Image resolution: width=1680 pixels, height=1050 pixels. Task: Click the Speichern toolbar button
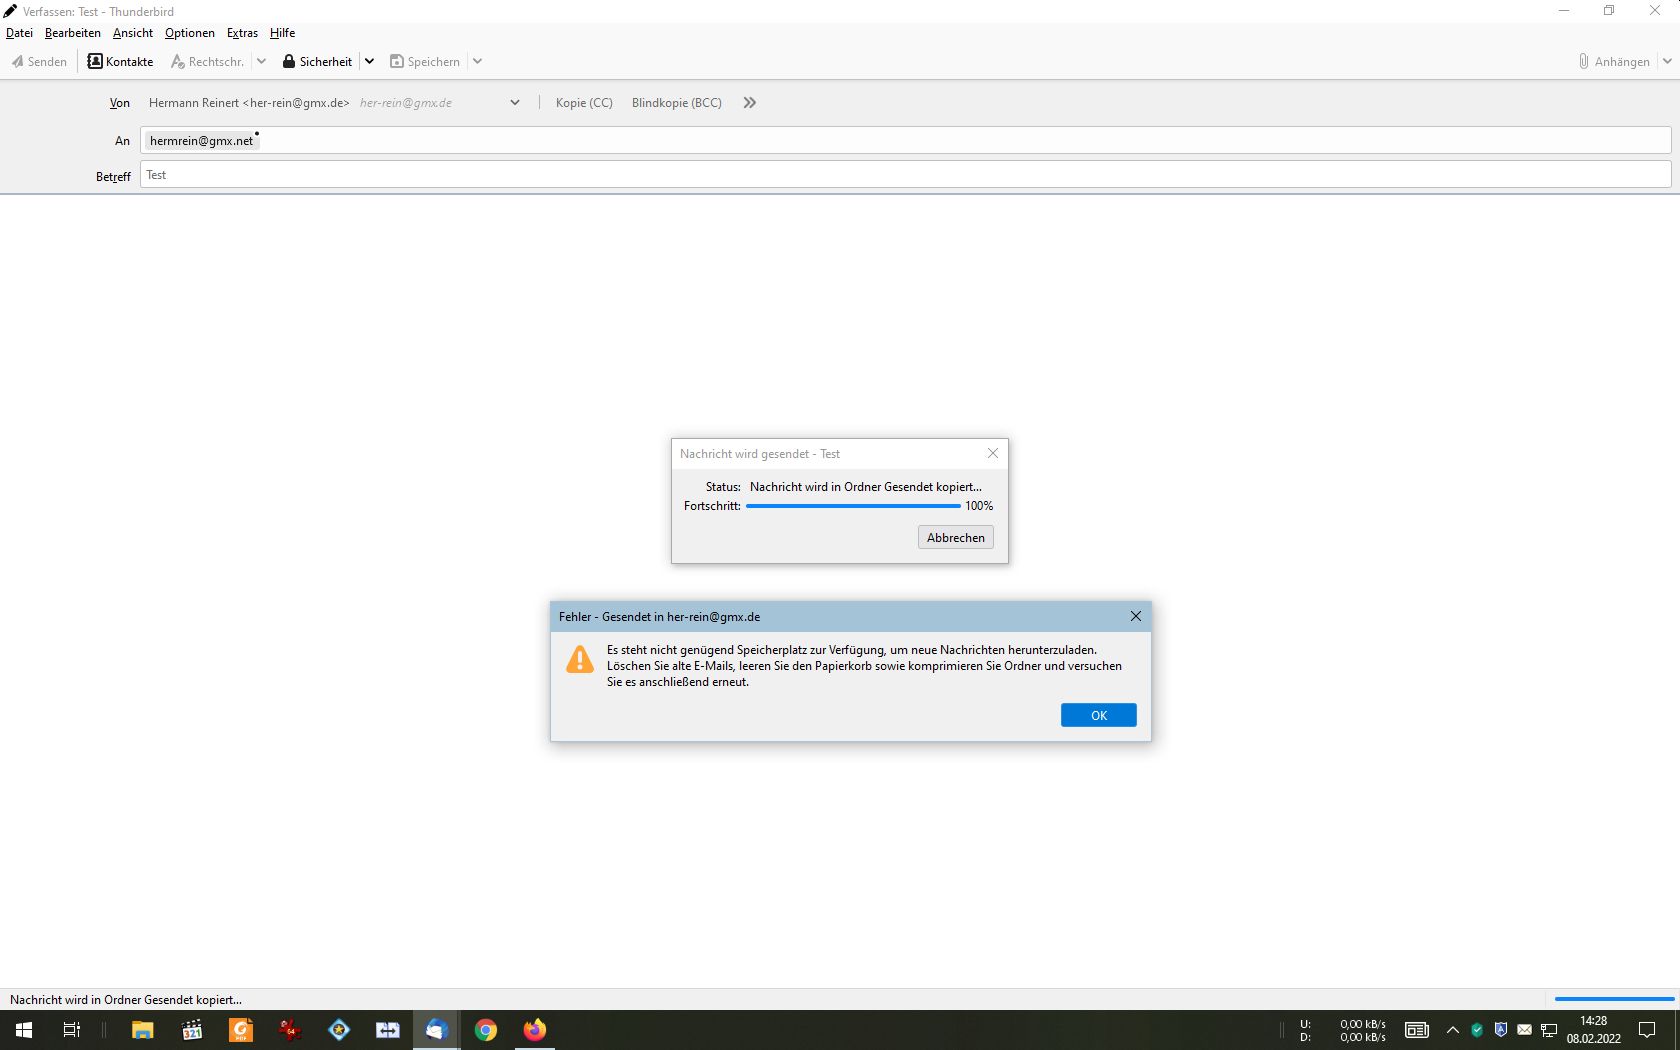pyautogui.click(x=425, y=62)
